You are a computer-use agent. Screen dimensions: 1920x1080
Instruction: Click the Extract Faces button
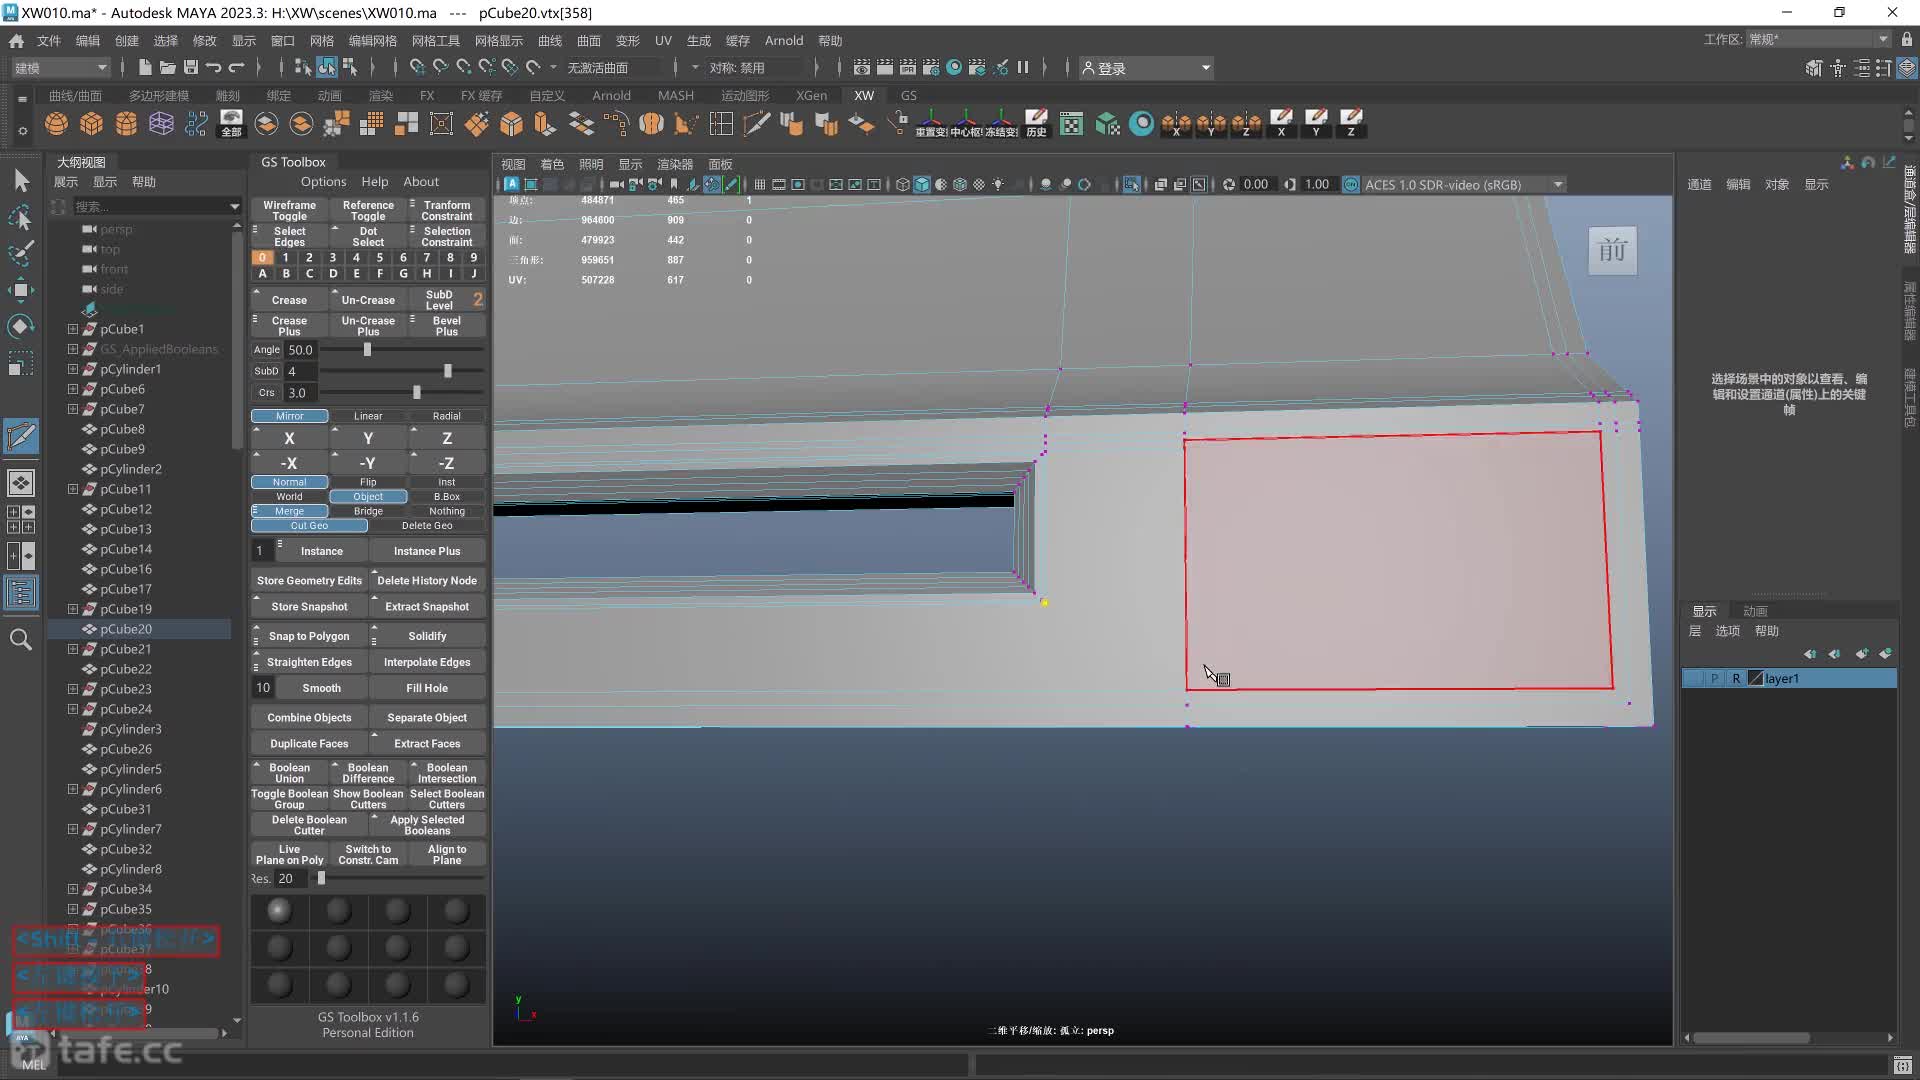tap(427, 743)
